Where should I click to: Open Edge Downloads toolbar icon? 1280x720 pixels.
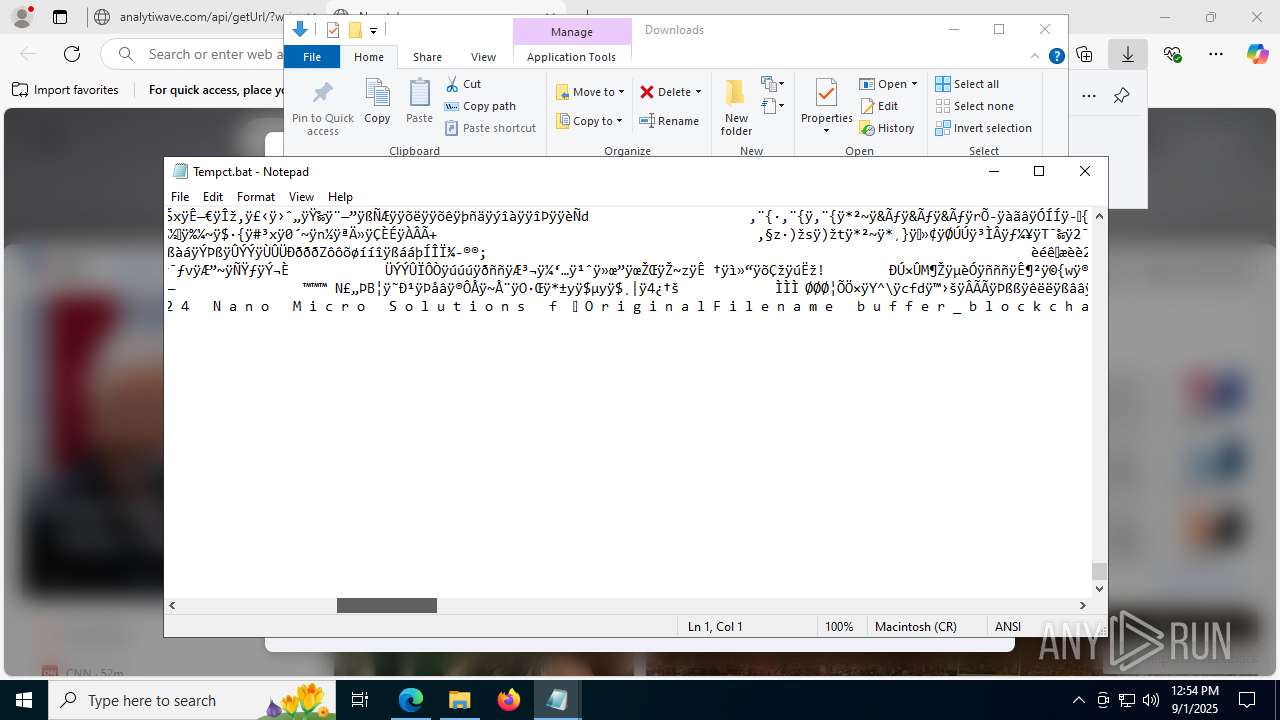pyautogui.click(x=1127, y=54)
